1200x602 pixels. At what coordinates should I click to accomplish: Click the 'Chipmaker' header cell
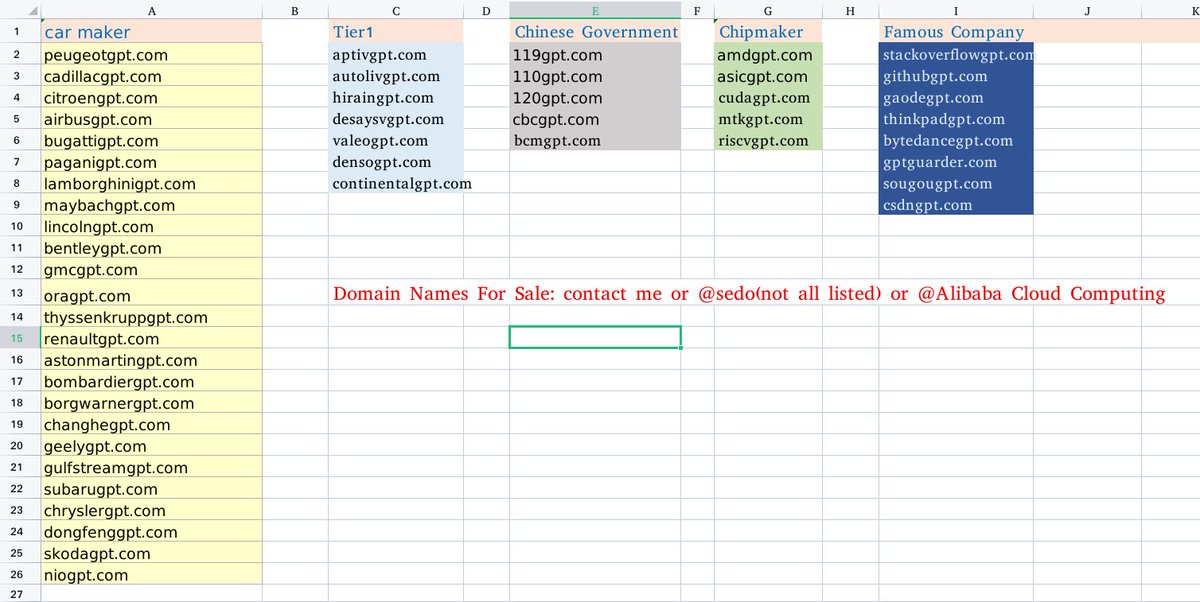[767, 32]
